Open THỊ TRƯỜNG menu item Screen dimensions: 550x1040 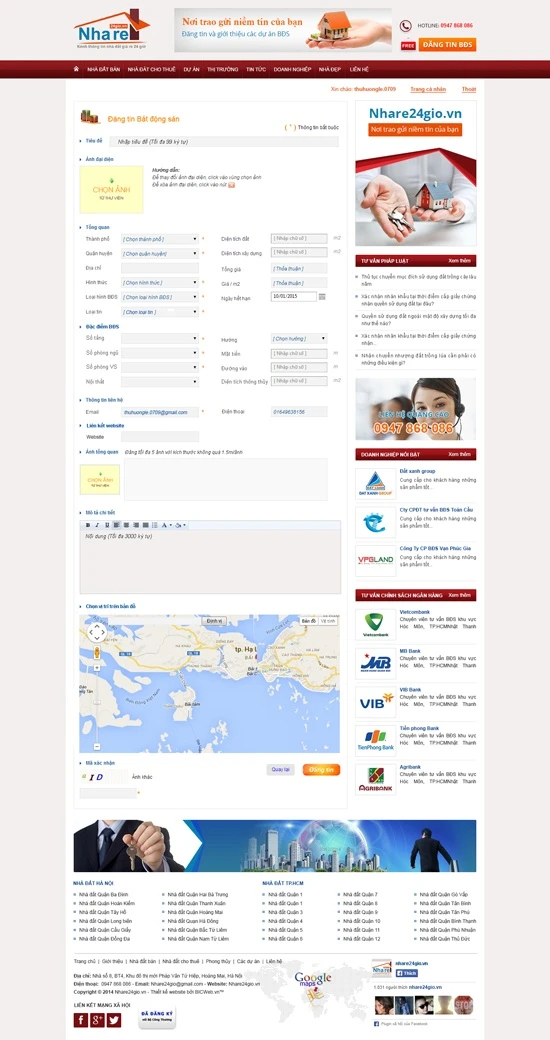coord(223,69)
